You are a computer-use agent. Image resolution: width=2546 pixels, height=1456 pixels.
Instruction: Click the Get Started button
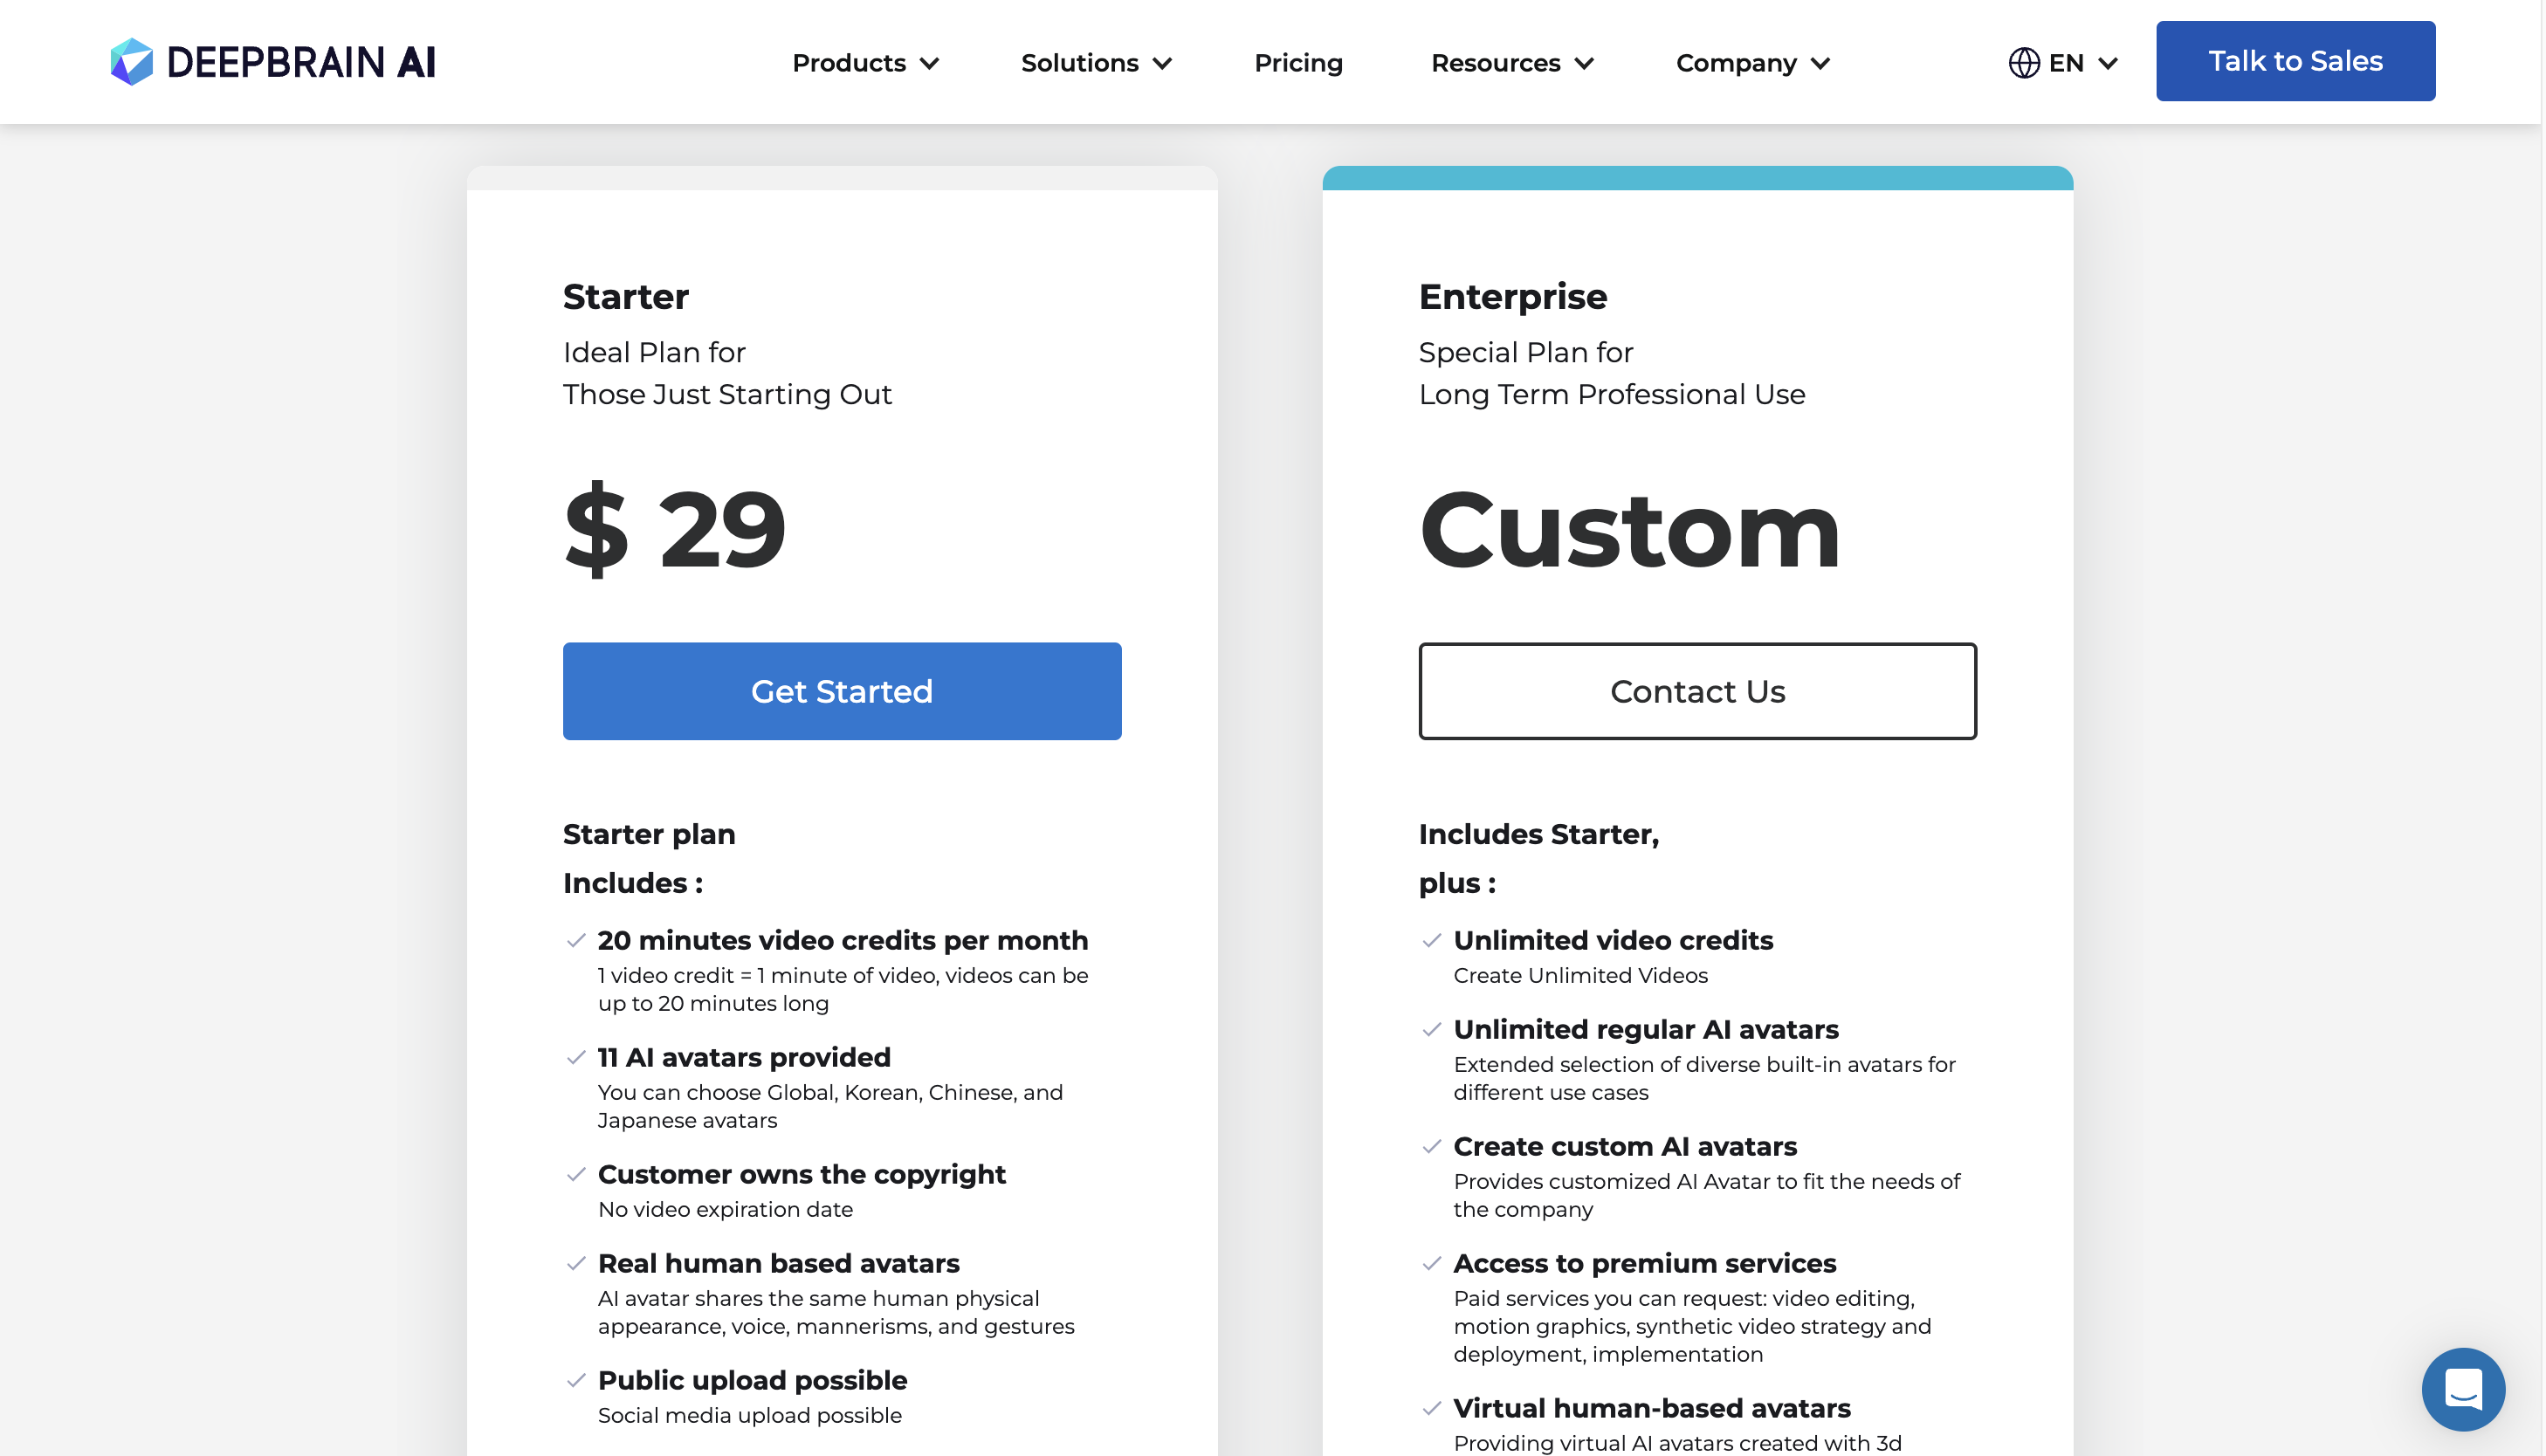coord(841,690)
